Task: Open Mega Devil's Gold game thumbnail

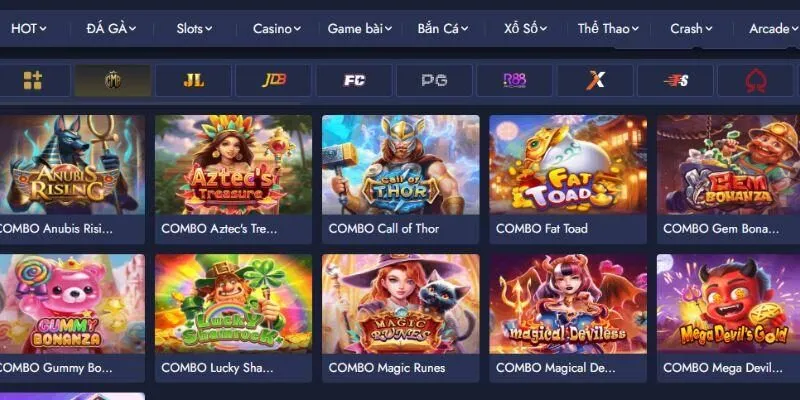Action: click(x=729, y=304)
